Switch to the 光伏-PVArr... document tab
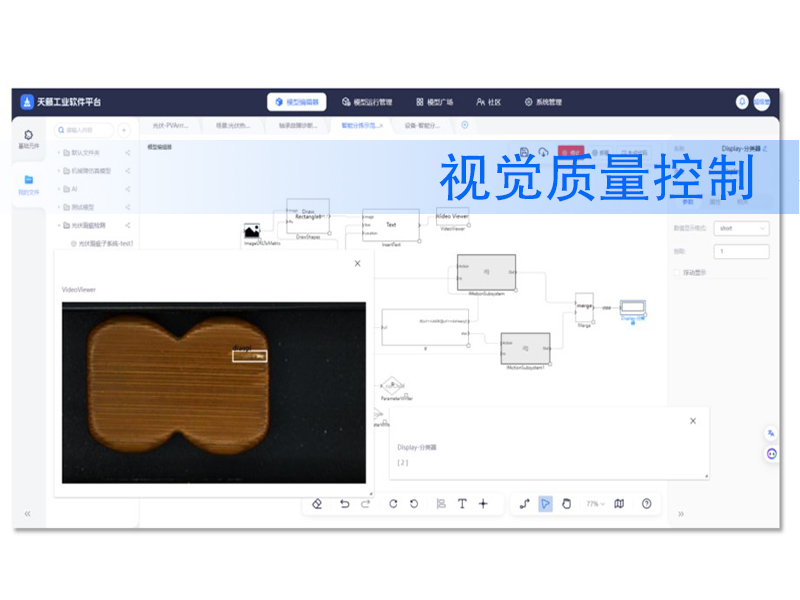 click(x=170, y=126)
